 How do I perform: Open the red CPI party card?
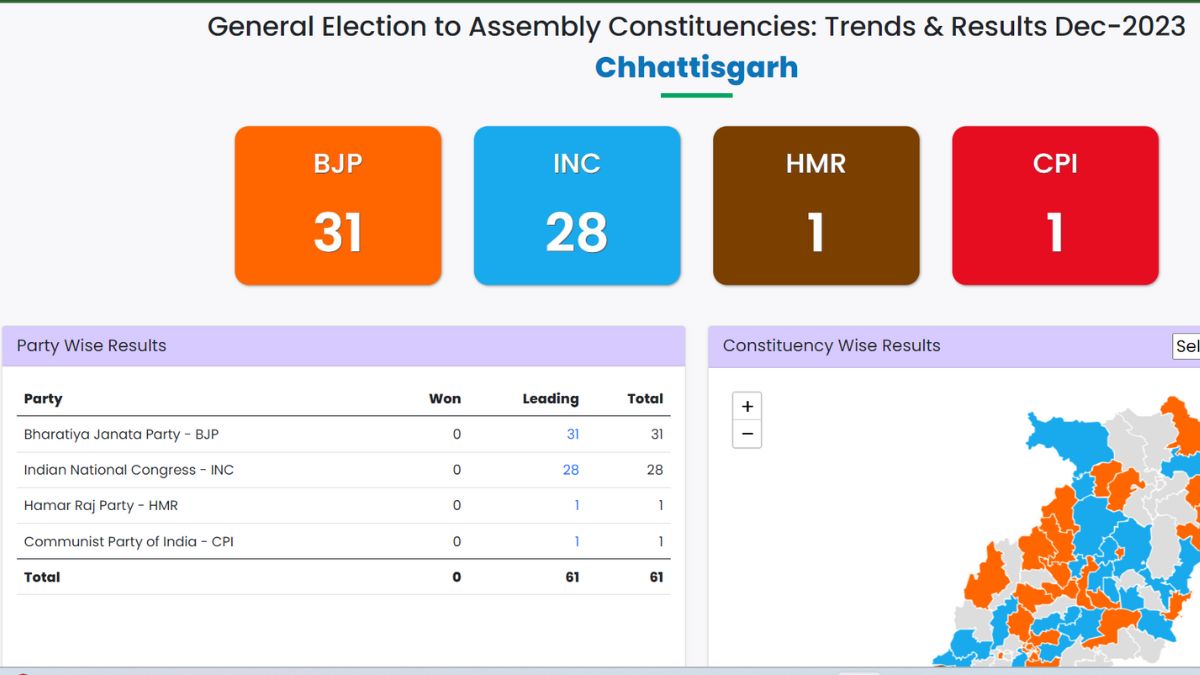1055,205
